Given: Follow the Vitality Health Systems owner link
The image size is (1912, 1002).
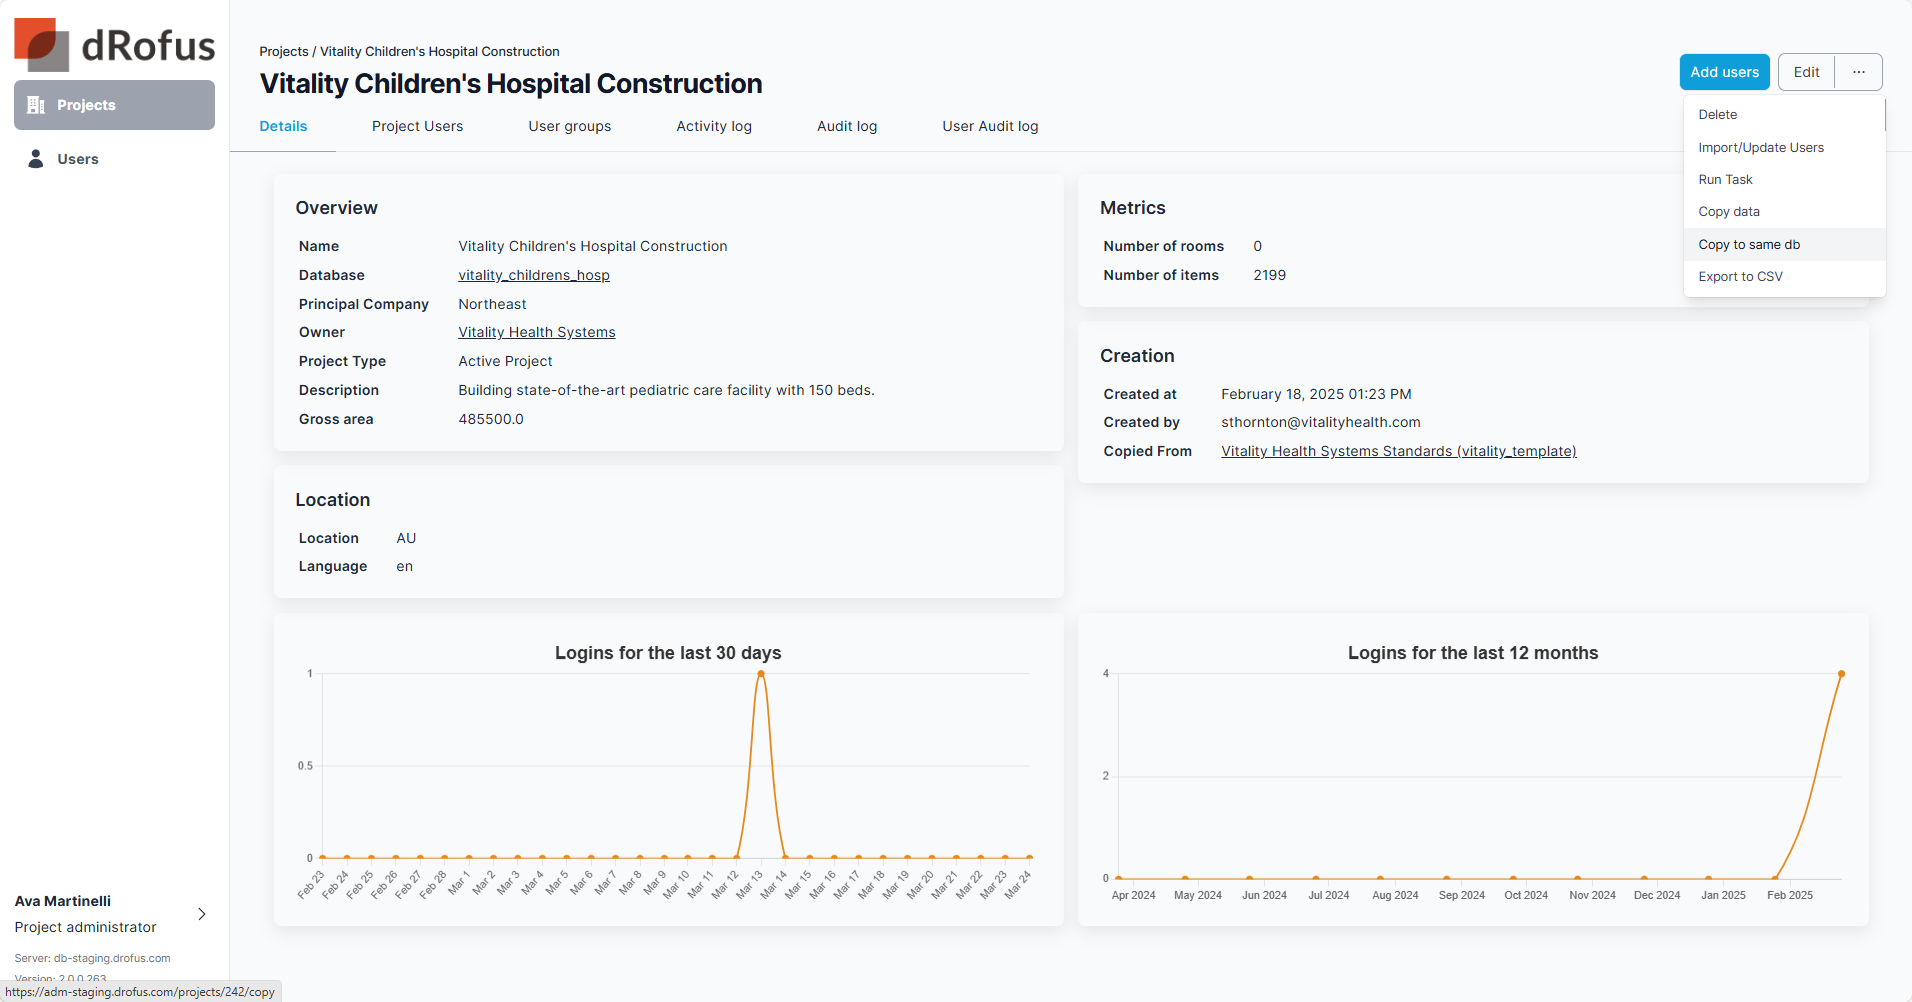Looking at the screenshot, I should click(x=536, y=333).
